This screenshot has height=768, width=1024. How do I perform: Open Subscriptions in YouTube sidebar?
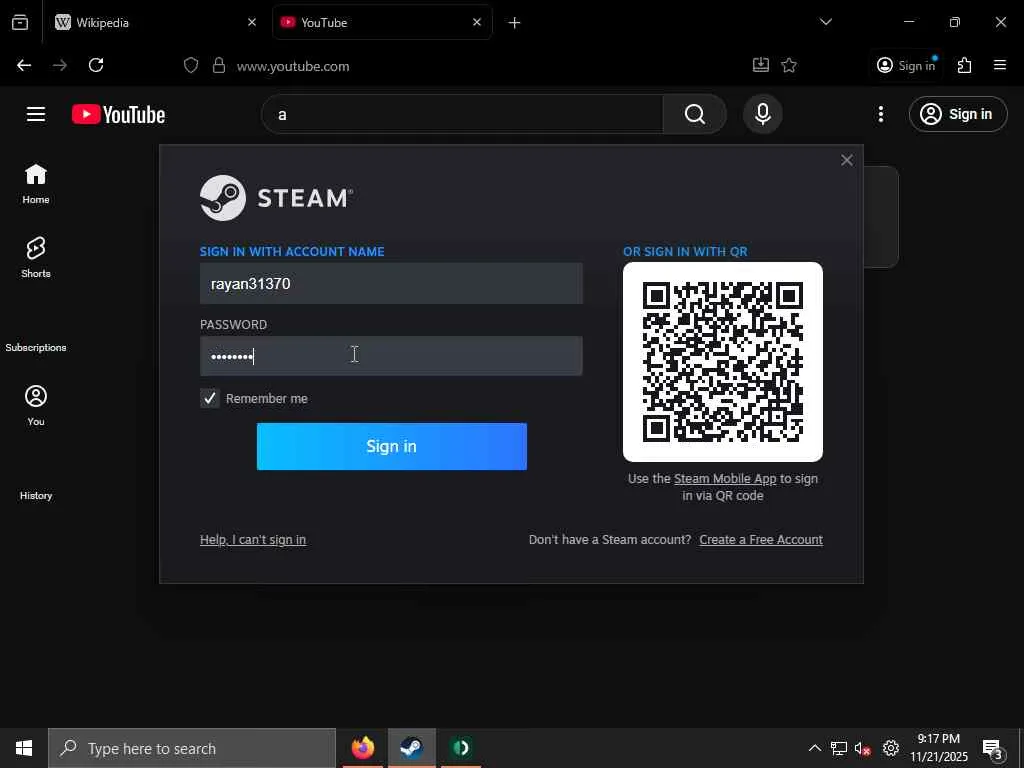tap(36, 347)
